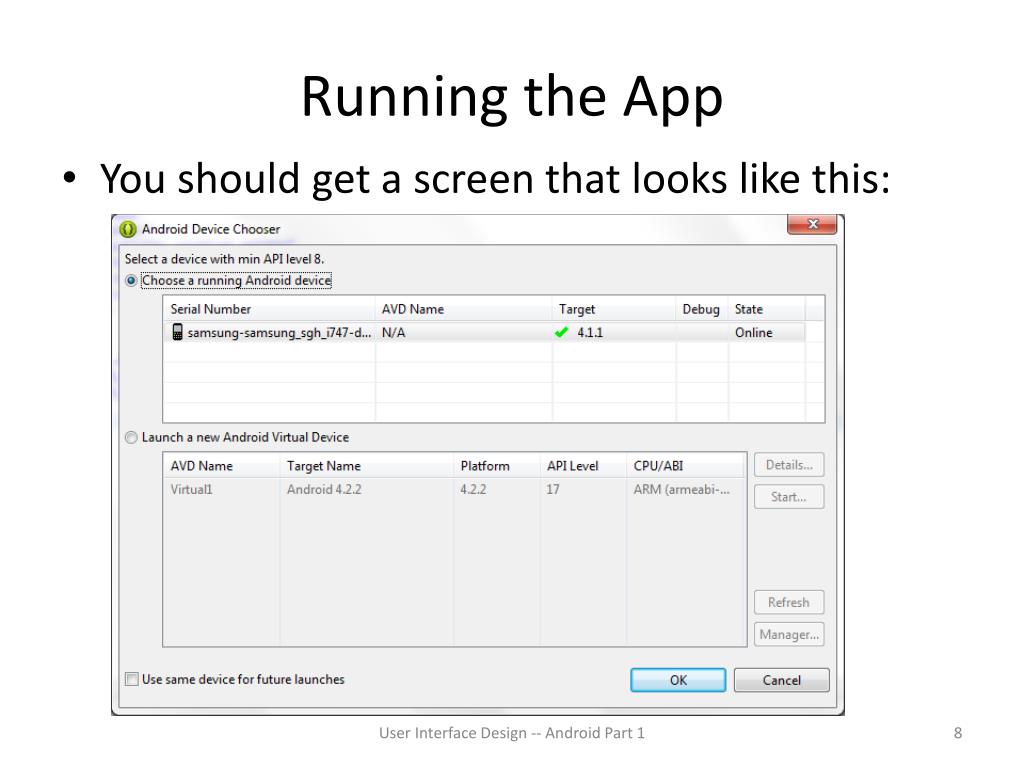The width and height of the screenshot is (1024, 768).
Task: Click the ARM (armeabi-... cell
Action: 682,489
